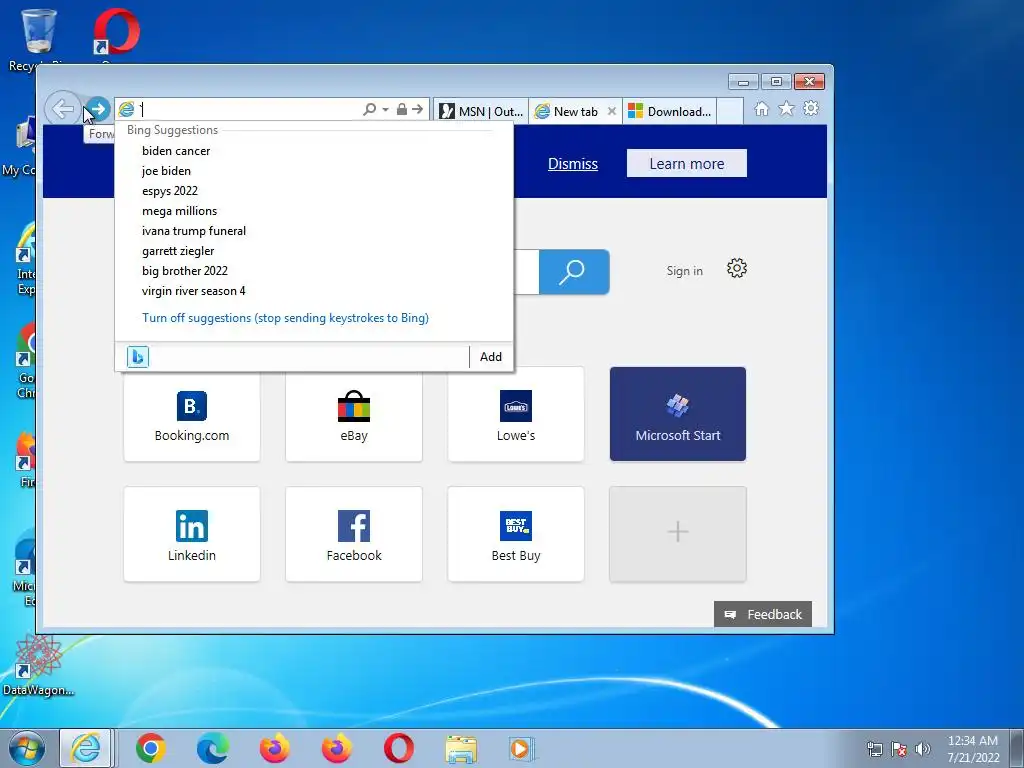Open the Facebook tile
1024x768 pixels.
(354, 534)
